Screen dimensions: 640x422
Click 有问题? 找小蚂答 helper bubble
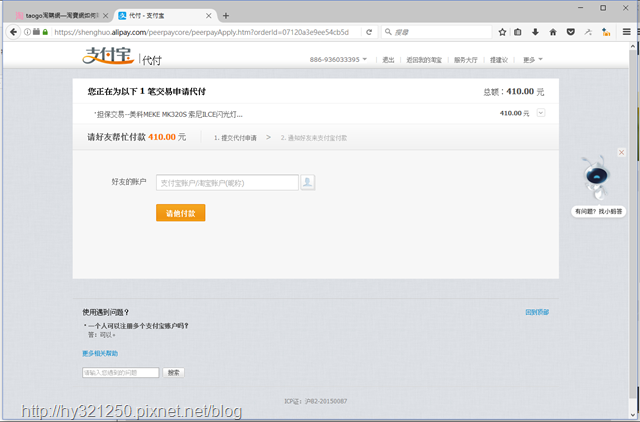pyautogui.click(x=598, y=211)
